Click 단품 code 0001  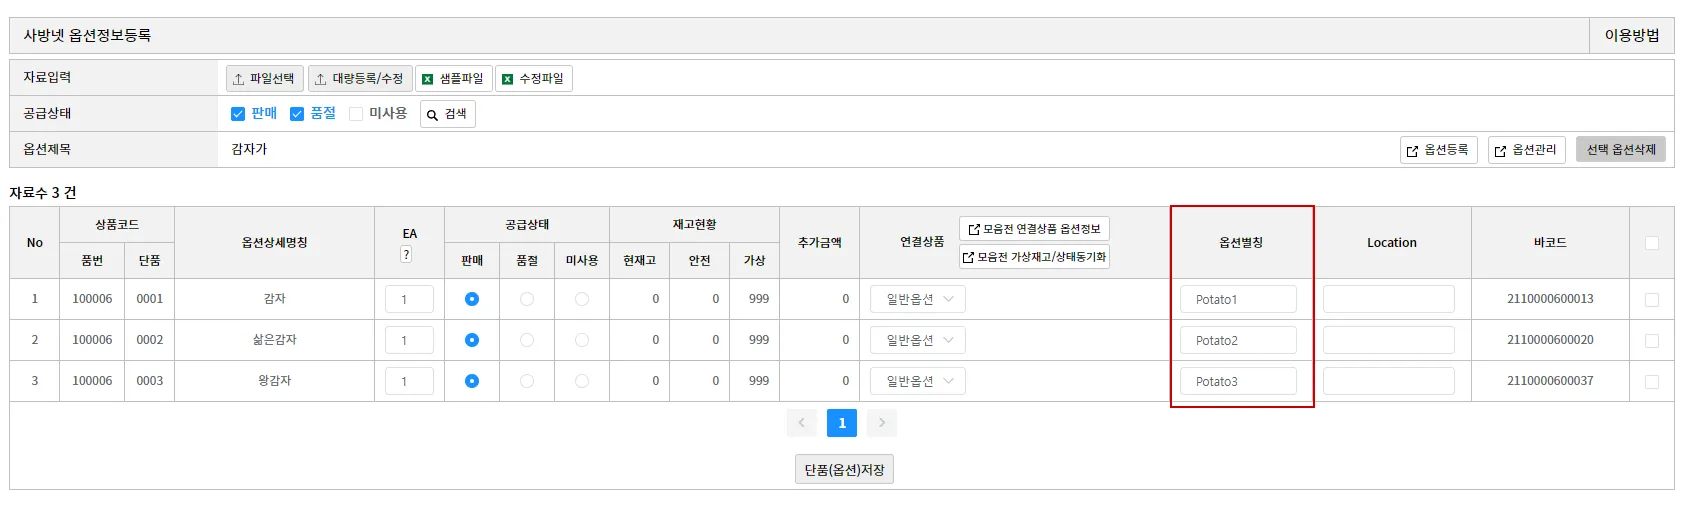click(x=150, y=299)
